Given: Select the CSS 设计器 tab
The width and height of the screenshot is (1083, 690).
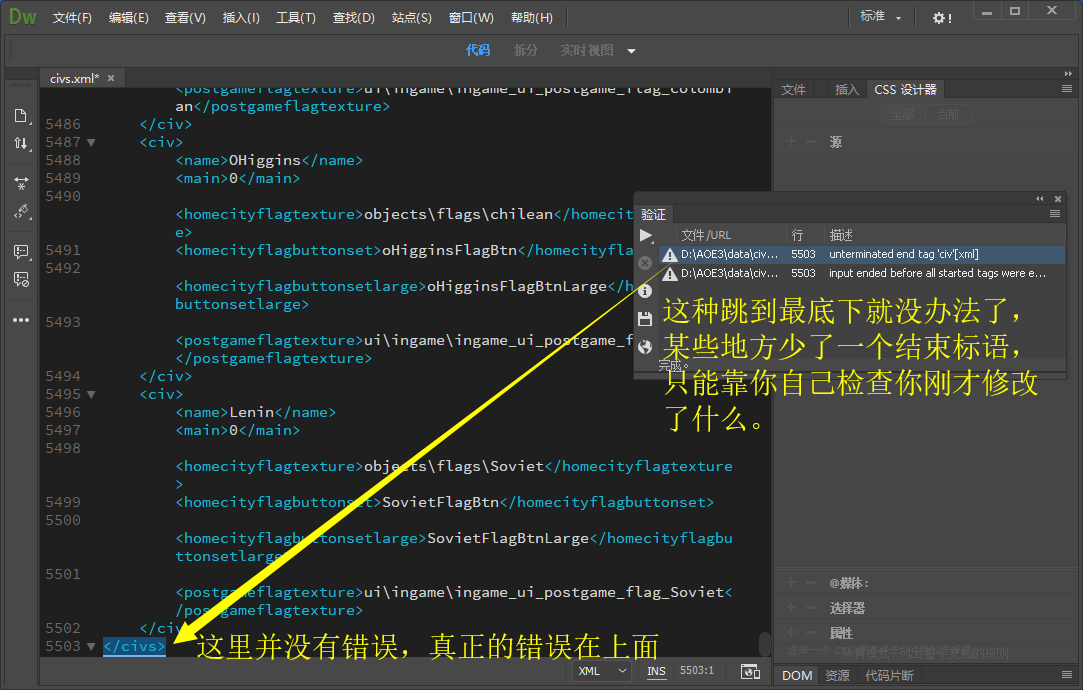Looking at the screenshot, I should [x=905, y=90].
